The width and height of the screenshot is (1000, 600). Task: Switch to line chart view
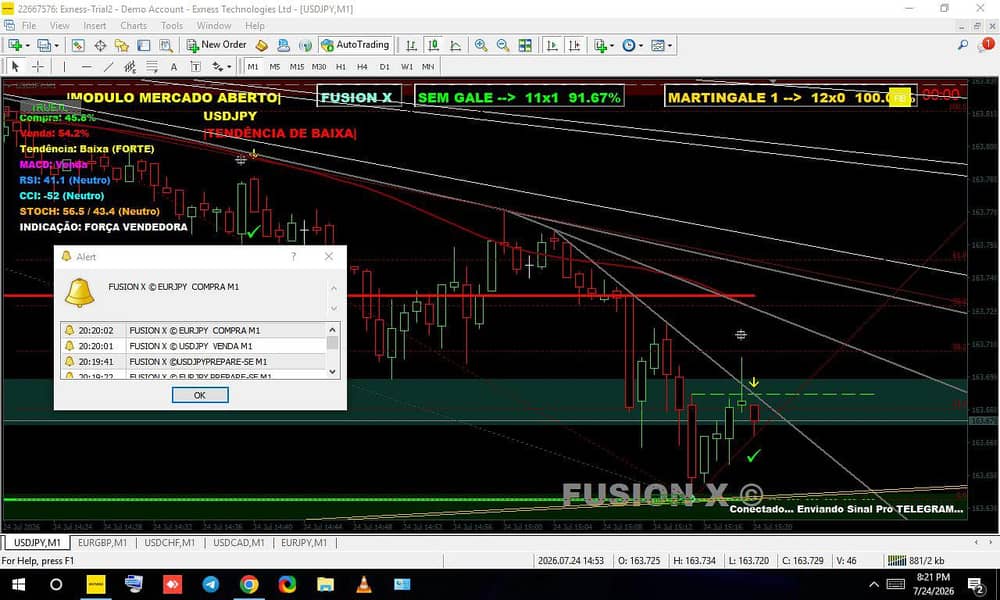pos(456,45)
